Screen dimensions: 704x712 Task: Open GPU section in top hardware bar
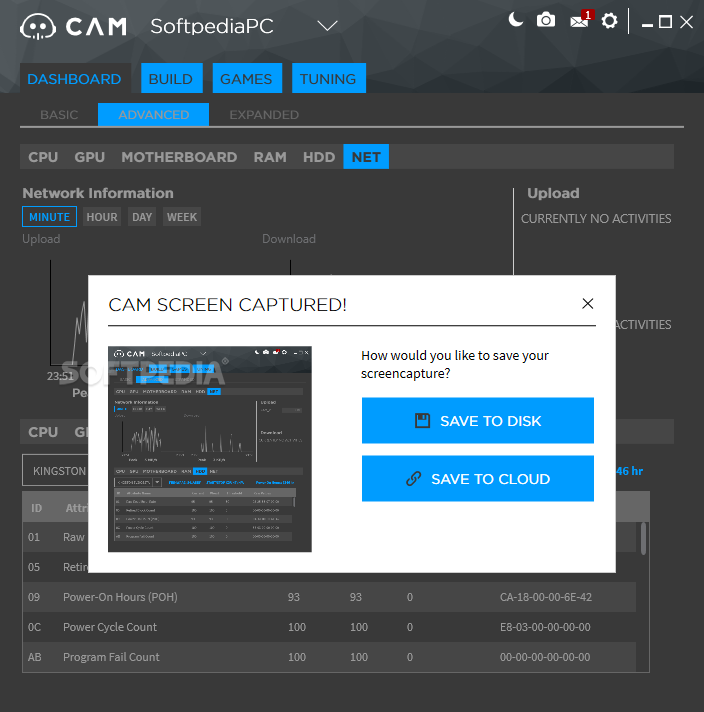tap(89, 157)
